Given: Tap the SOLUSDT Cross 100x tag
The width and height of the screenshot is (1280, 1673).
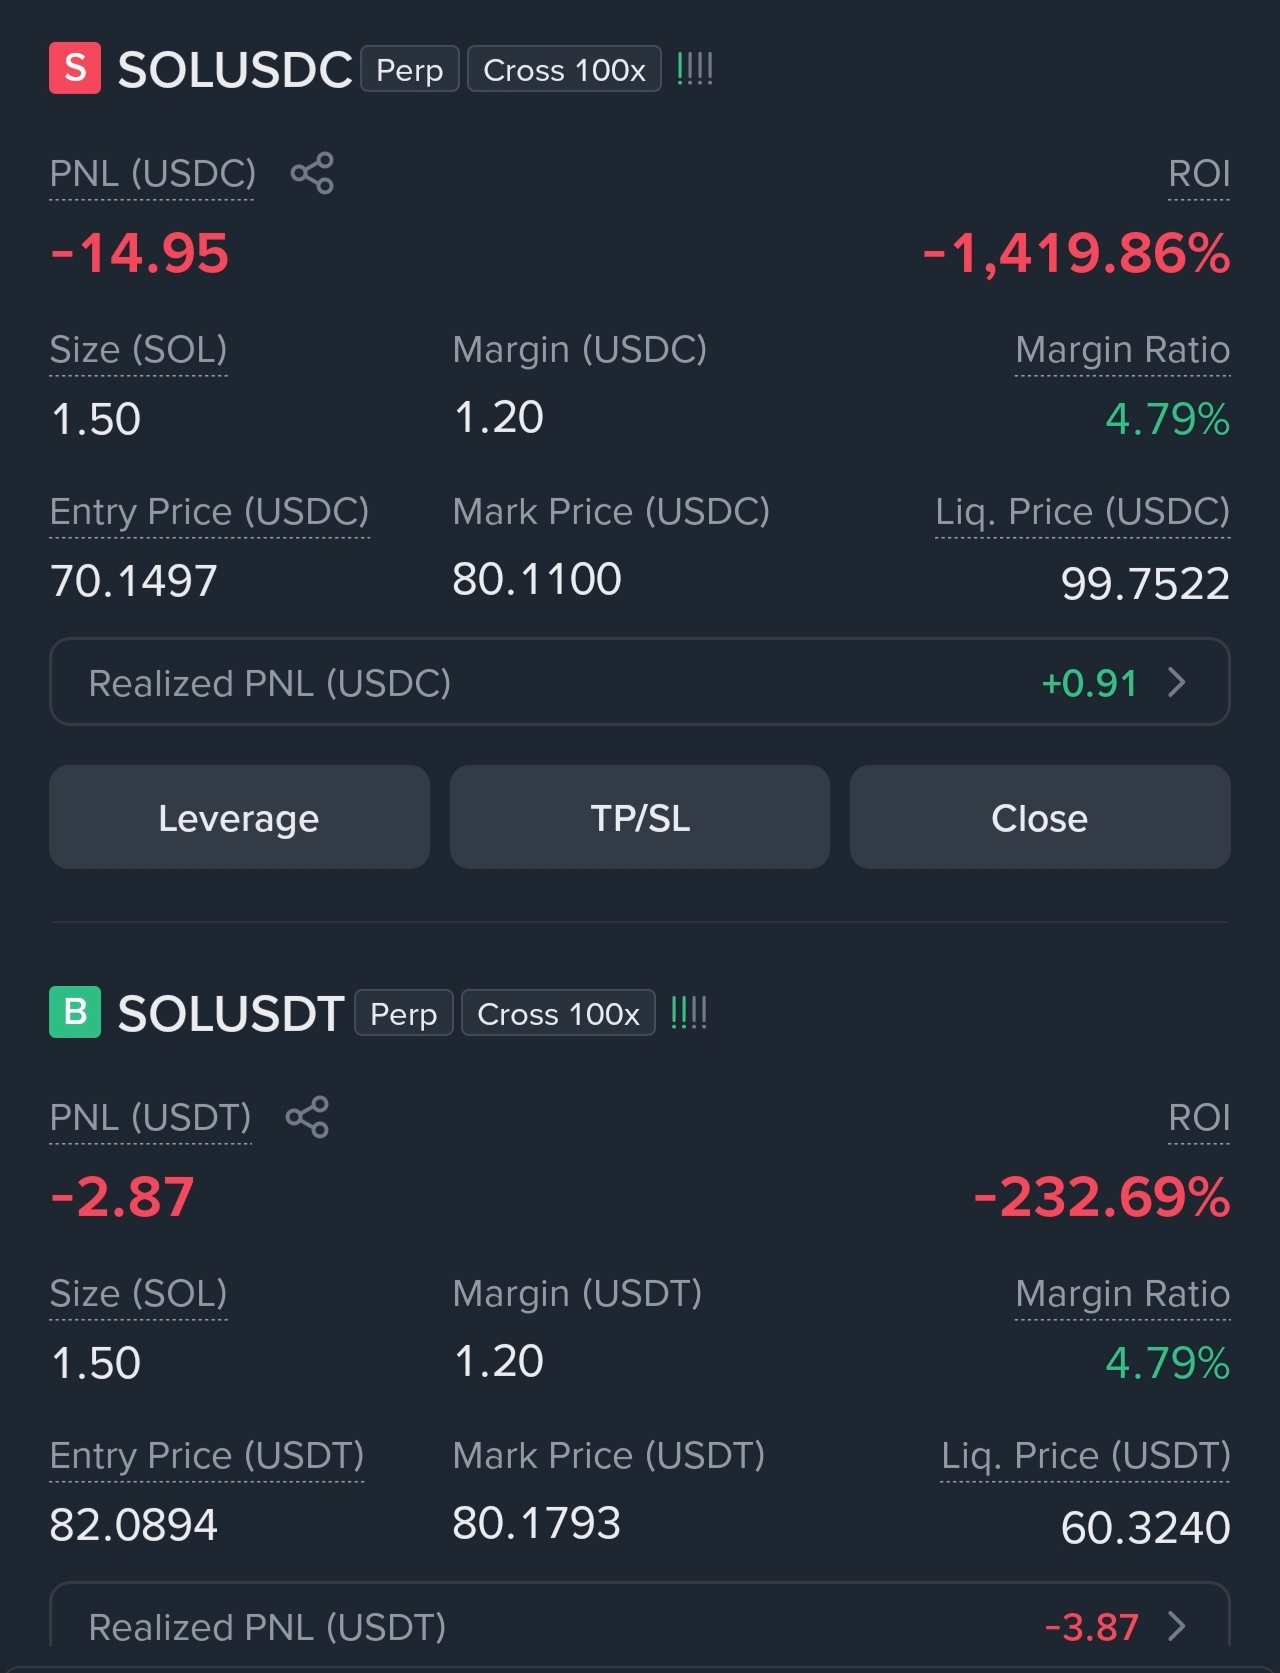Looking at the screenshot, I should click(x=558, y=1013).
